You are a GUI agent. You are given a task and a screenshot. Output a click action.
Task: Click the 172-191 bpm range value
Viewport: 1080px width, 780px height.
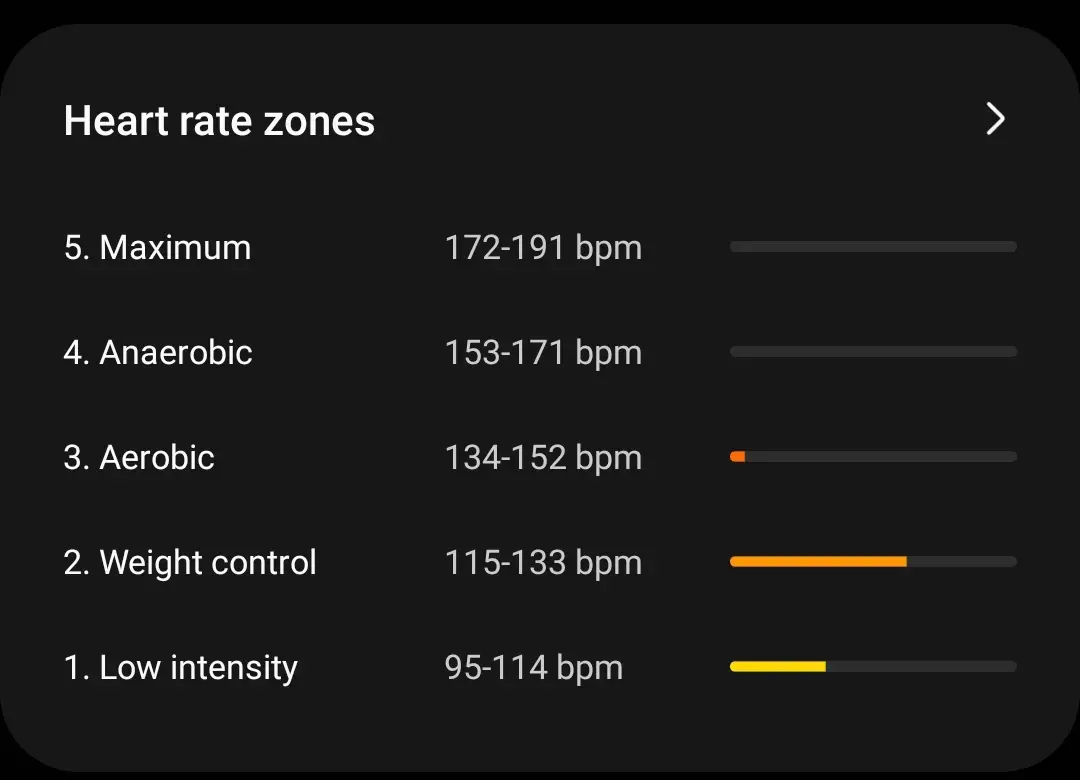(543, 247)
